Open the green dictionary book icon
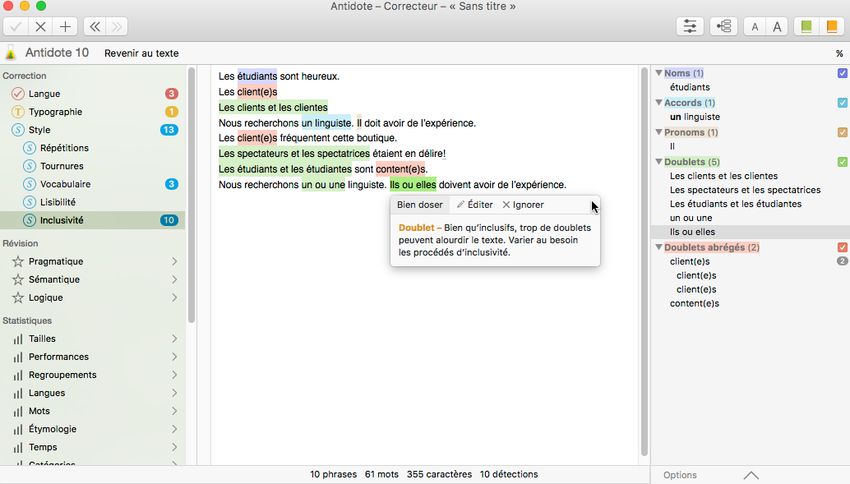Screen dimensions: 850x484 coord(807,27)
